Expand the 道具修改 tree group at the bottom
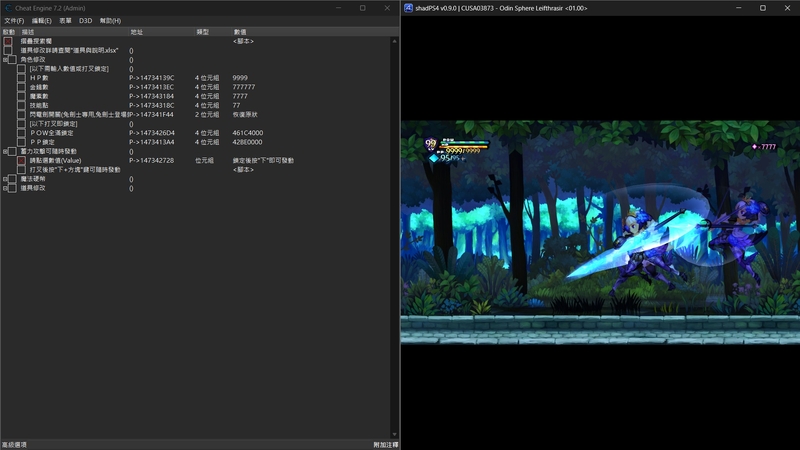 [5, 188]
